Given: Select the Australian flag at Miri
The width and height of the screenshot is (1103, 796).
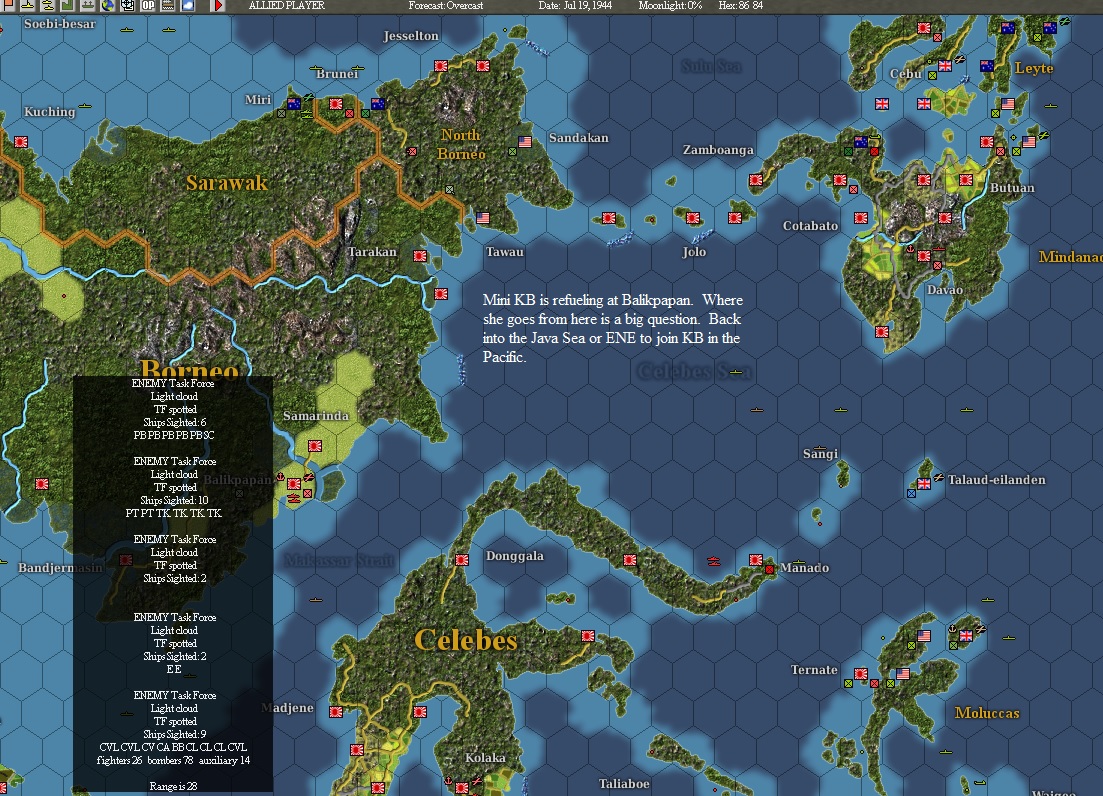Looking at the screenshot, I should point(294,104).
